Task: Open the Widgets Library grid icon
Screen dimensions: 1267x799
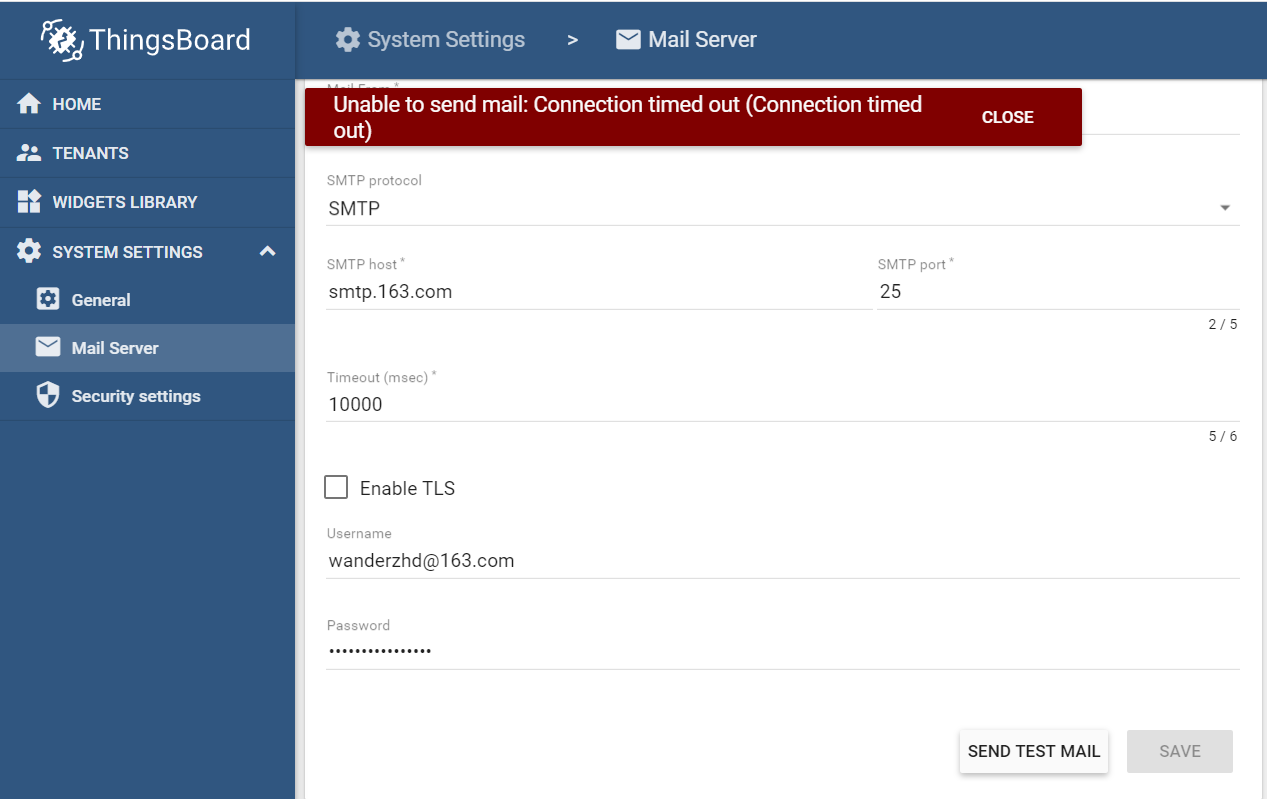Action: tap(27, 201)
